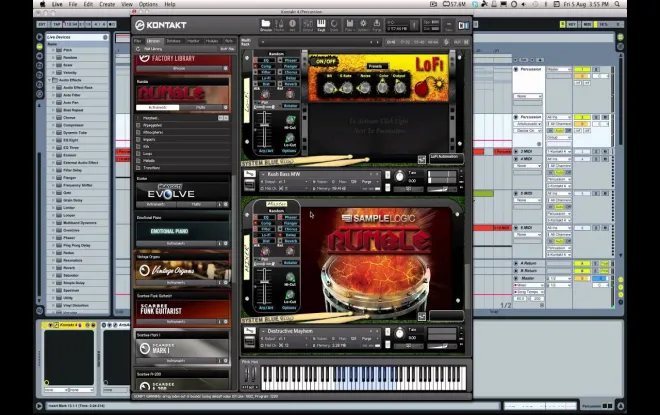660x415 pixels.
Task: Open the Options menu
Action: coord(148,4)
